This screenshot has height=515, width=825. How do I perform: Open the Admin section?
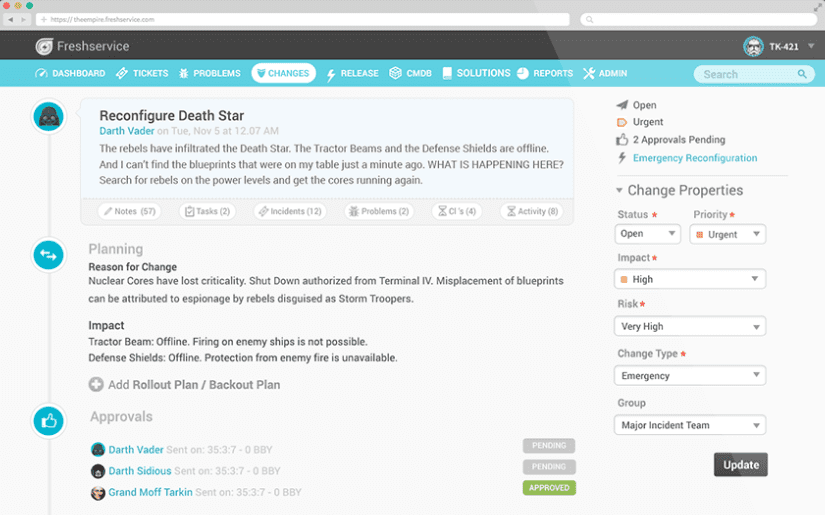click(605, 73)
